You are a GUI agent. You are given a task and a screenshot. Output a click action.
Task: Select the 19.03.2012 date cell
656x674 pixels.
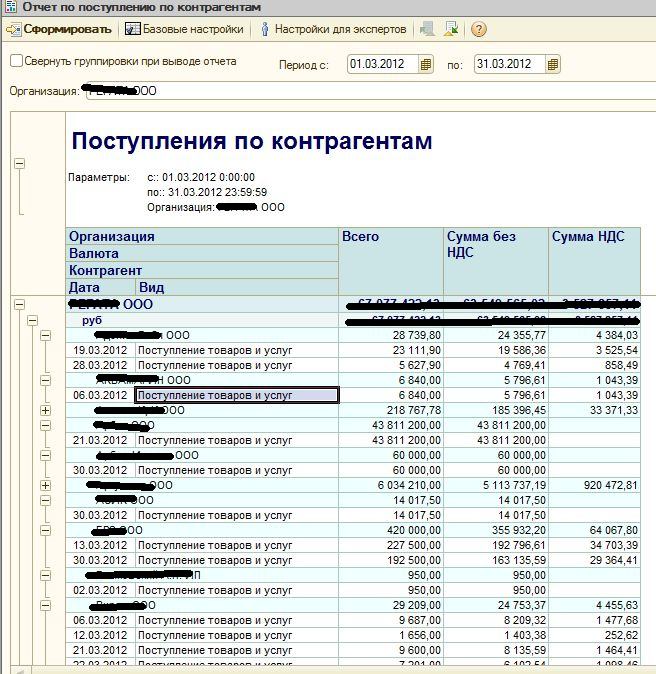pyautogui.click(x=101, y=350)
